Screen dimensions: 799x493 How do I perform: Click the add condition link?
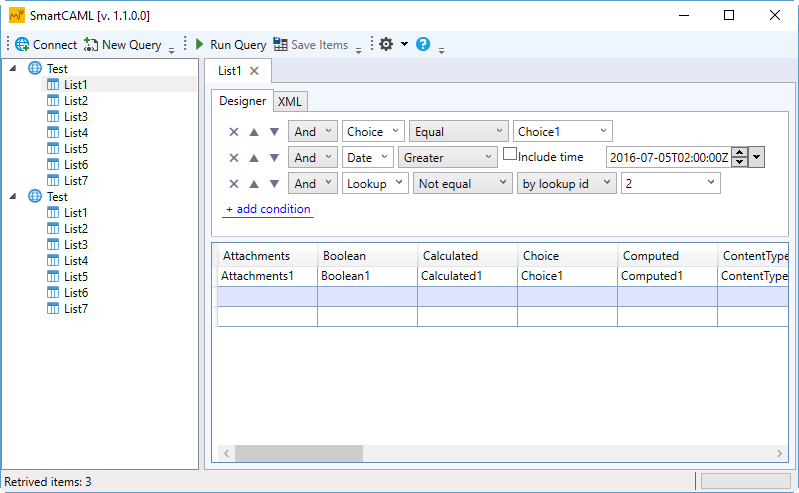click(268, 209)
